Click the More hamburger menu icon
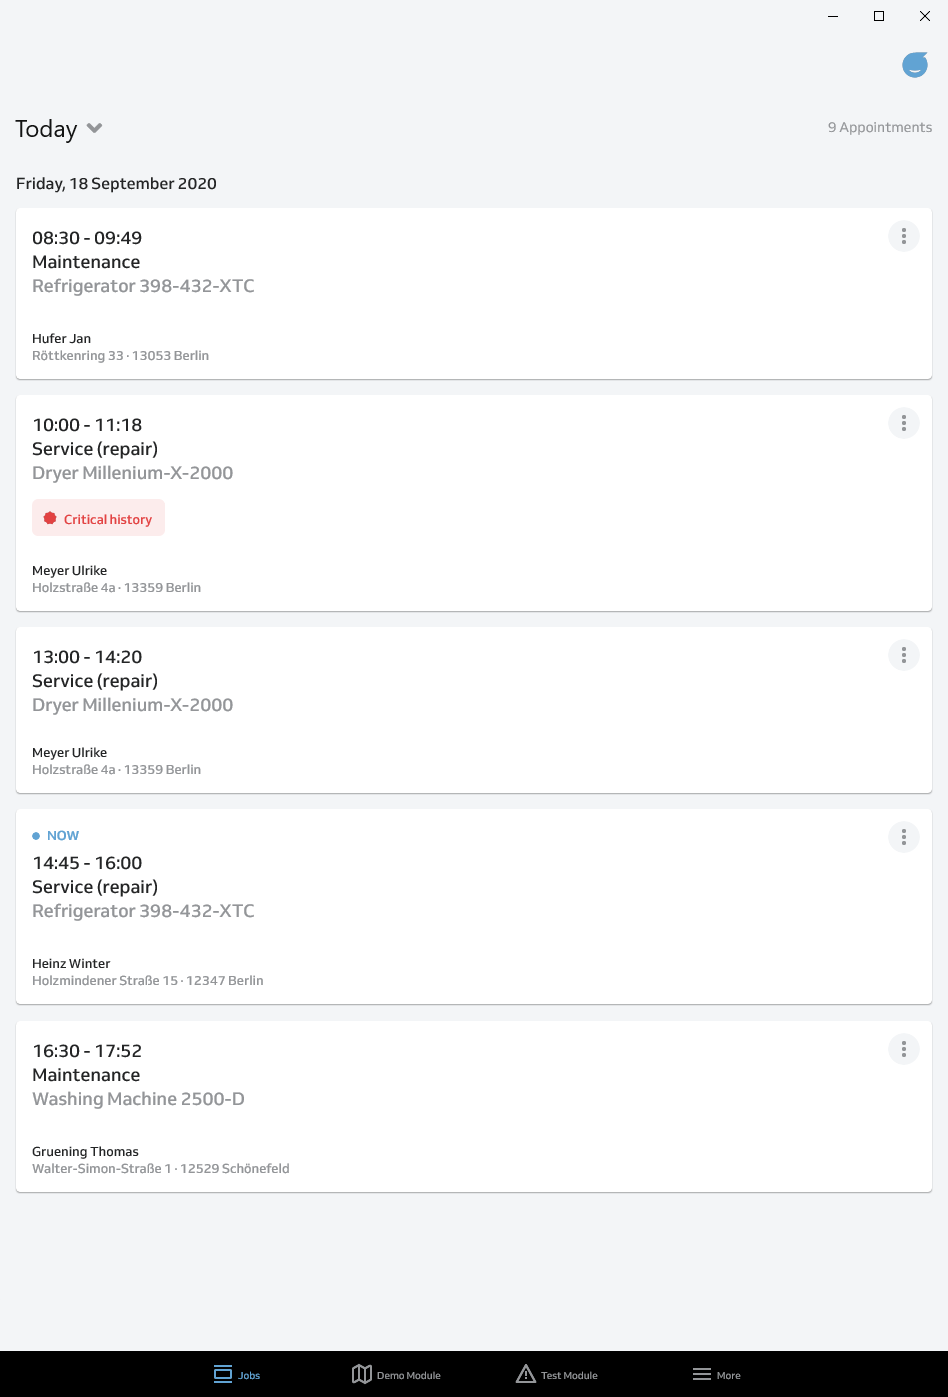948x1397 pixels. (702, 1374)
